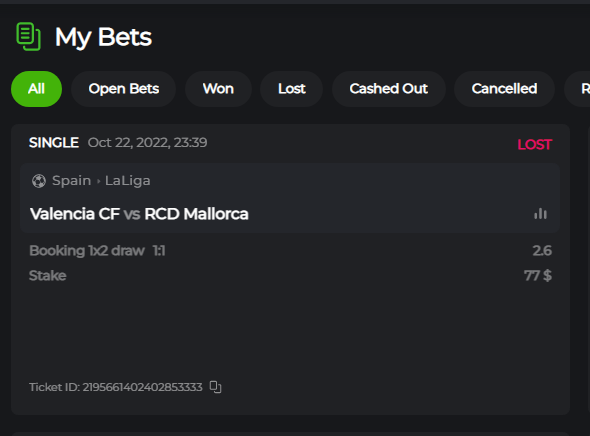Viewport: 590px width, 436px height.
Task: Click the 2.6 odds value
Action: [542, 251]
